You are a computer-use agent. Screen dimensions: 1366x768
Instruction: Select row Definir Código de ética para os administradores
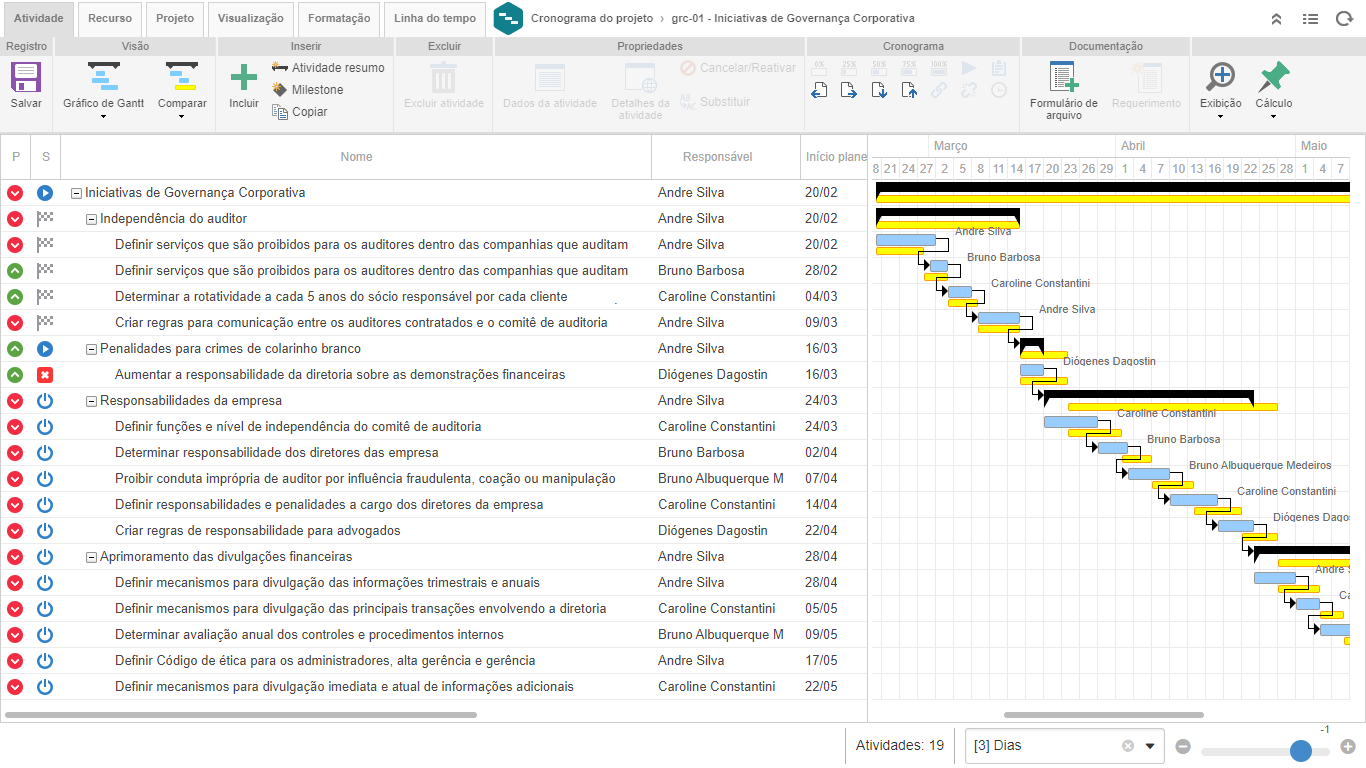tap(434, 661)
